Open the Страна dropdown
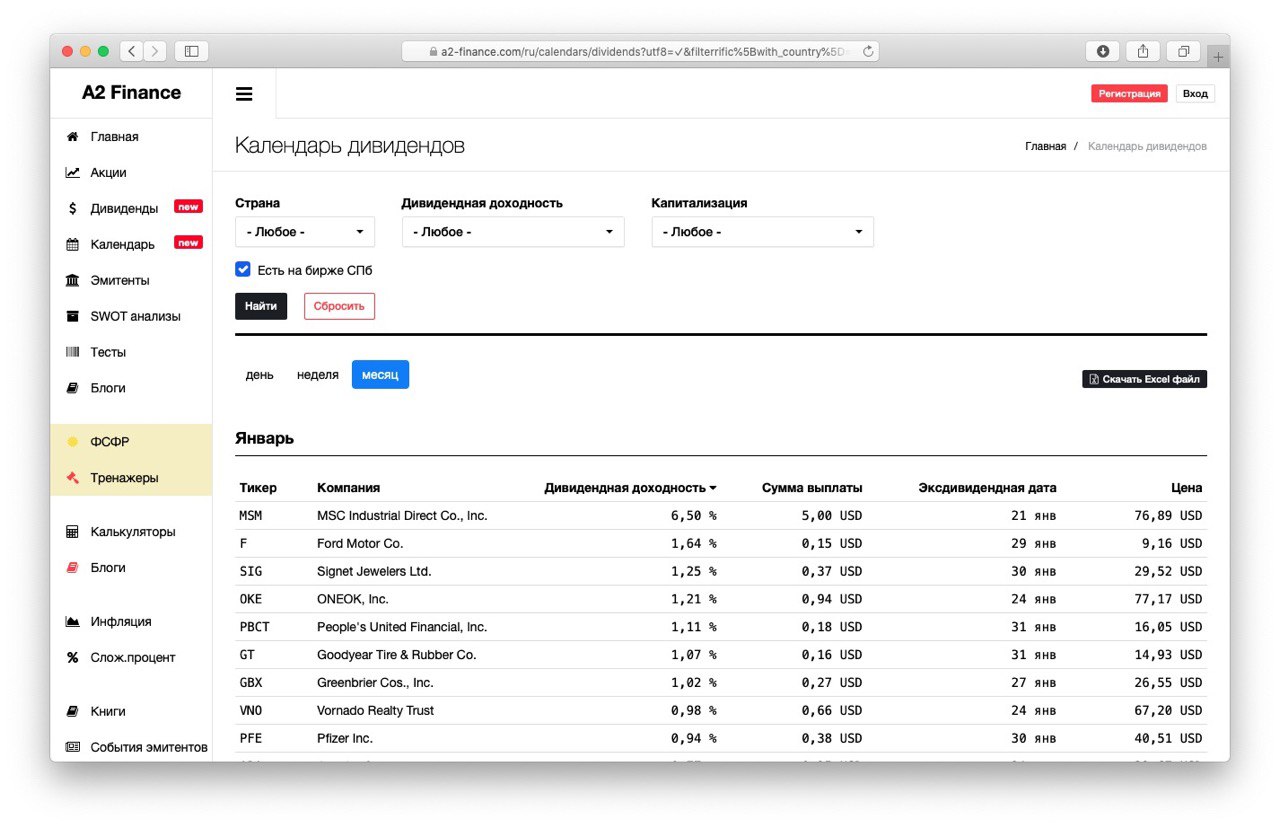 [x=305, y=232]
